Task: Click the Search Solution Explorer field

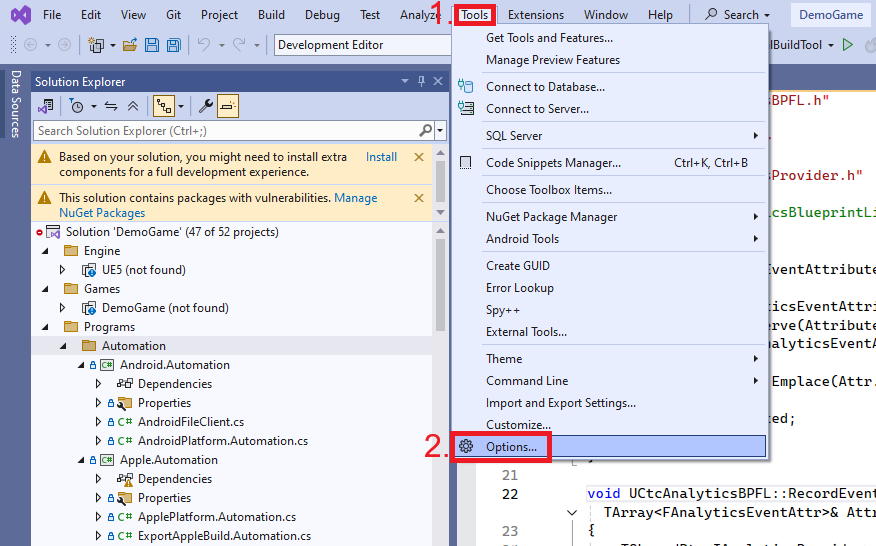Action: click(x=225, y=131)
